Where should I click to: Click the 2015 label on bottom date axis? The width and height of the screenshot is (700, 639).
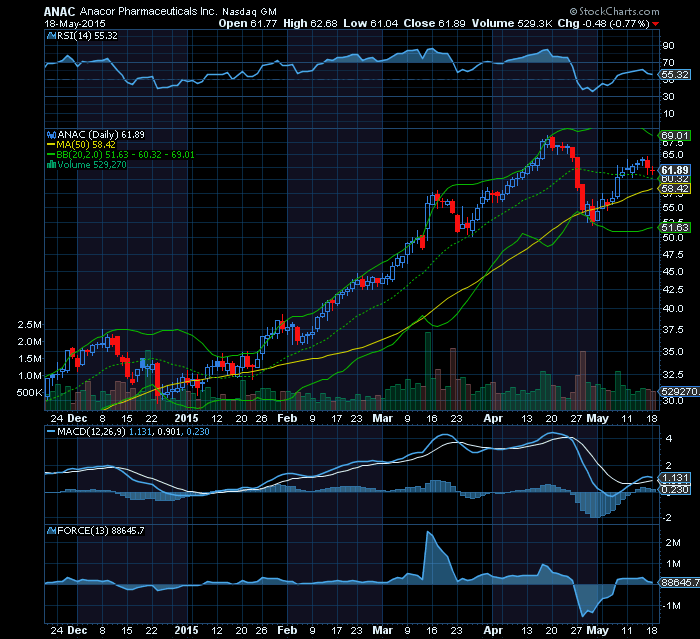click(186, 630)
